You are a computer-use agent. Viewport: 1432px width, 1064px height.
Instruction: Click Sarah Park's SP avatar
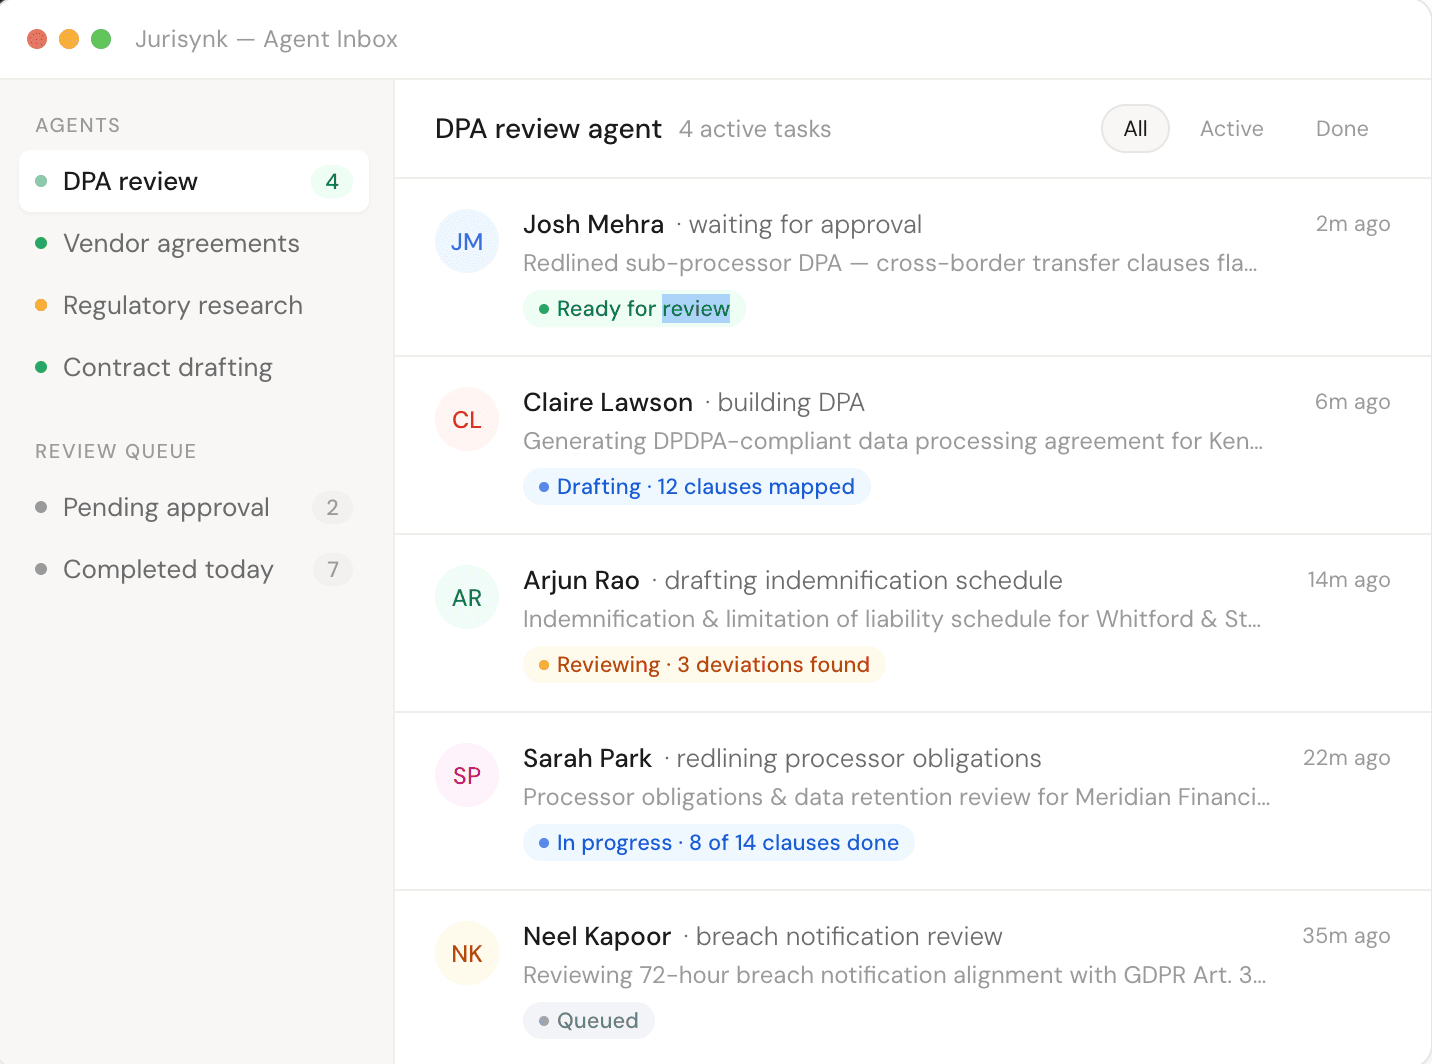467,776
